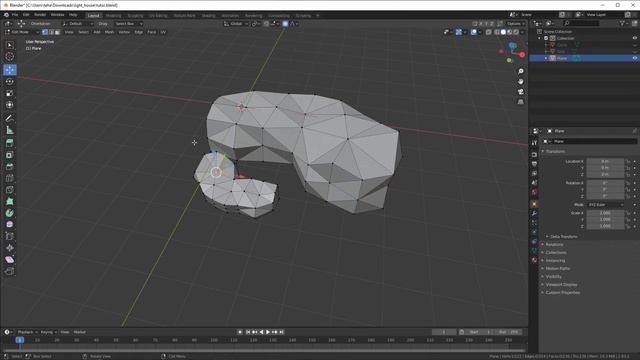Open the XYZ Euler rotation mode dropdown
Viewport: 640px width, 360px height.
(x=606, y=204)
